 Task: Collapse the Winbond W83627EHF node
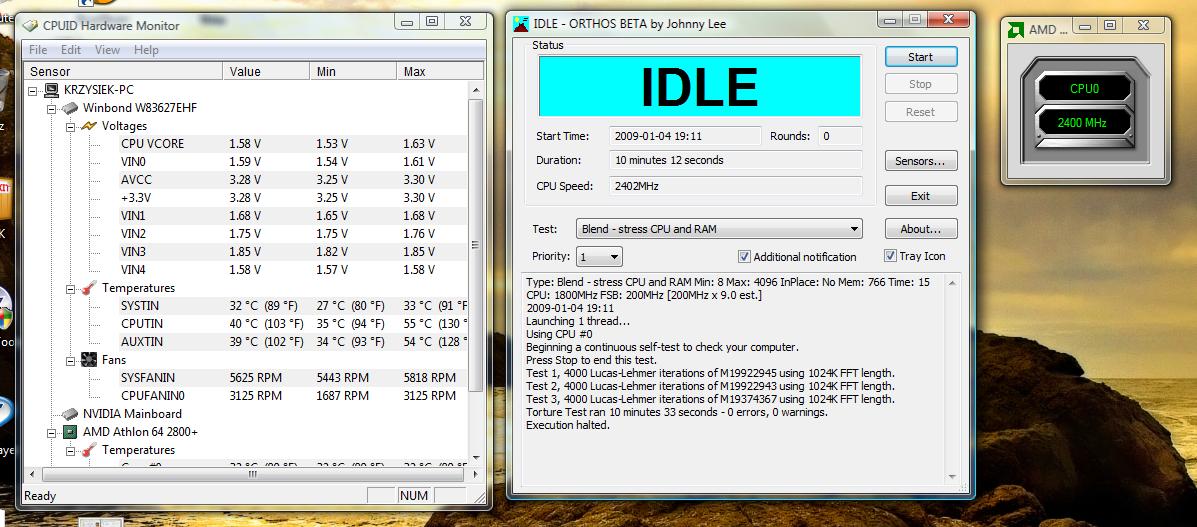pos(51,108)
